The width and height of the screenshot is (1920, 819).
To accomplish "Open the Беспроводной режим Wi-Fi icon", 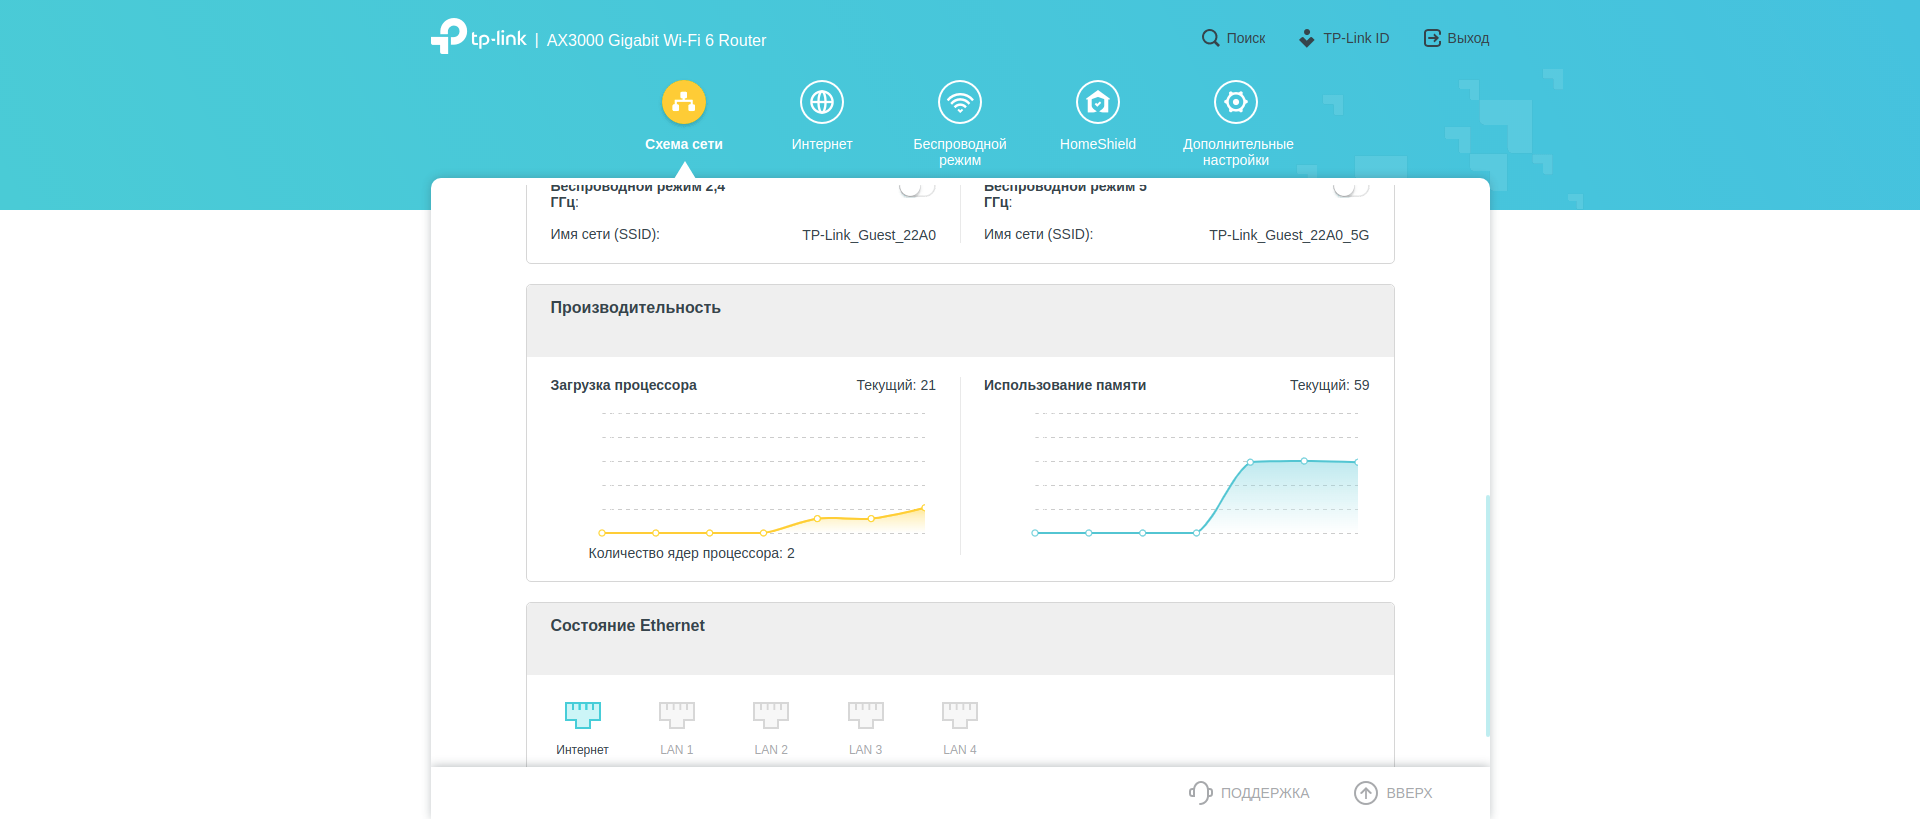I will (x=959, y=102).
